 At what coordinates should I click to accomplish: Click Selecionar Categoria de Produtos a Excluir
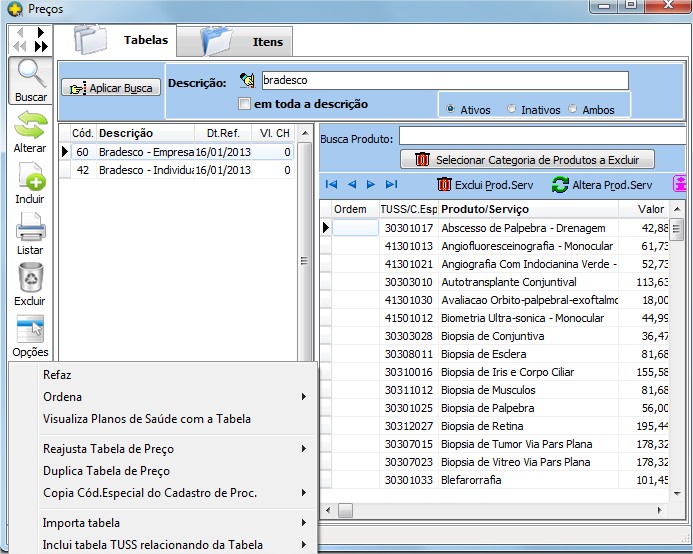coord(527,159)
